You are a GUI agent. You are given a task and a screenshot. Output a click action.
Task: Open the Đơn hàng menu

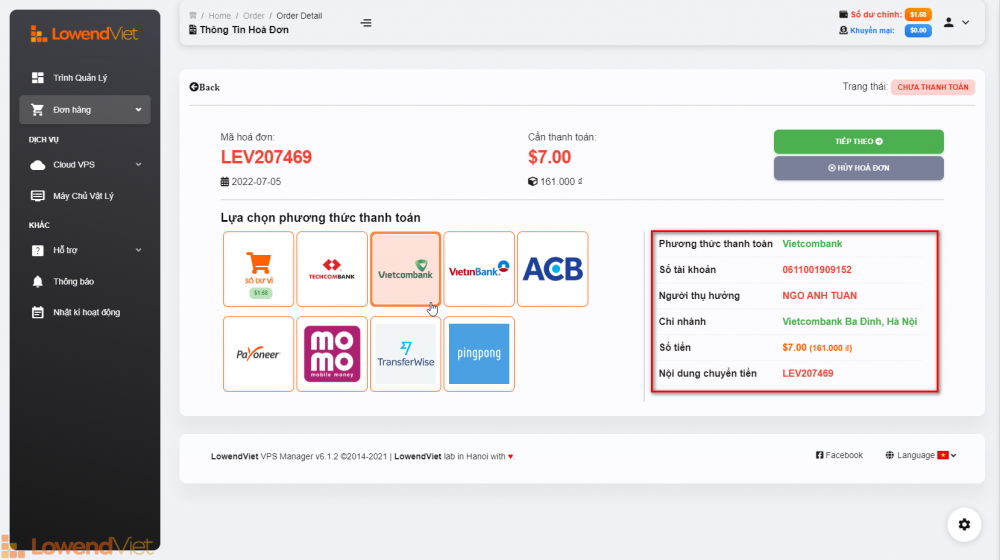(85, 110)
